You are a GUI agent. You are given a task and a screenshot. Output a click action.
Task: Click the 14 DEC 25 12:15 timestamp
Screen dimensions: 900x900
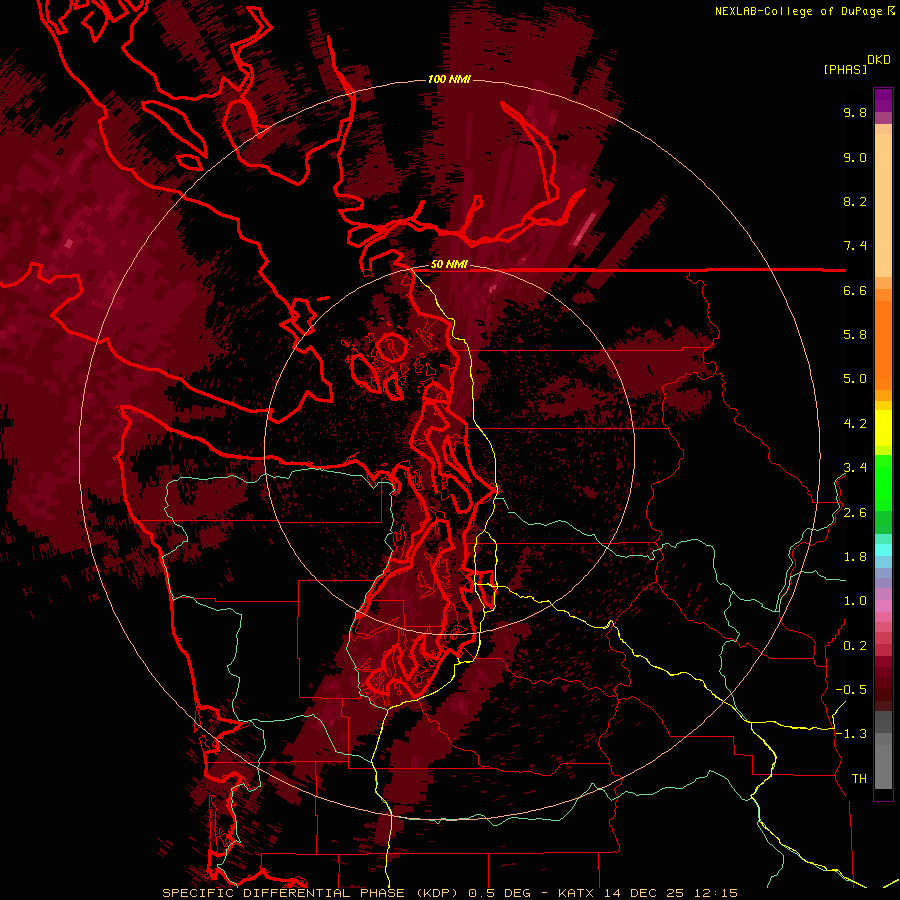pos(670,893)
